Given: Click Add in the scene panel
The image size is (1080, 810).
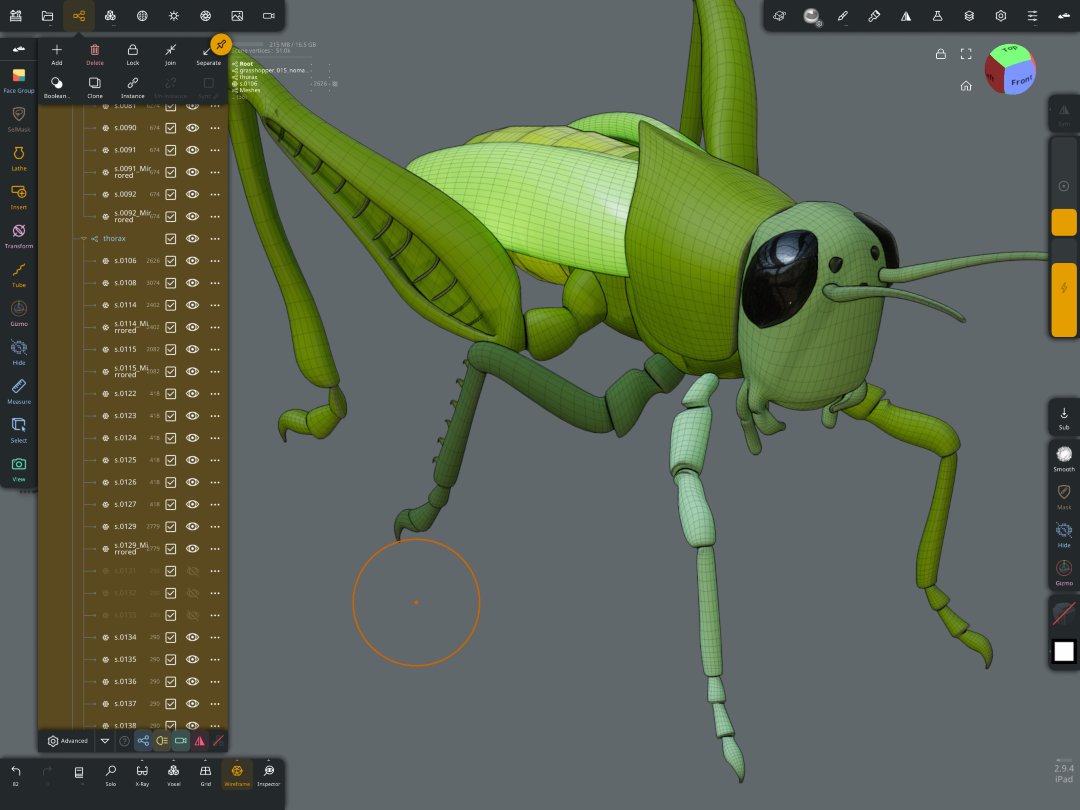Looking at the screenshot, I should pos(56,54).
